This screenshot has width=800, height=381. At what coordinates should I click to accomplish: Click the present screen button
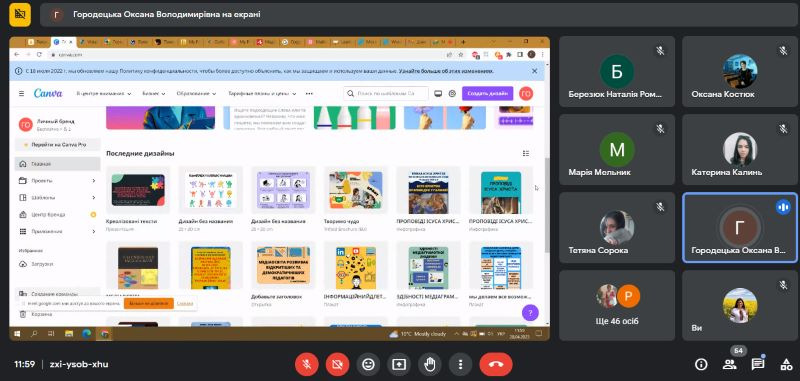click(x=398, y=364)
